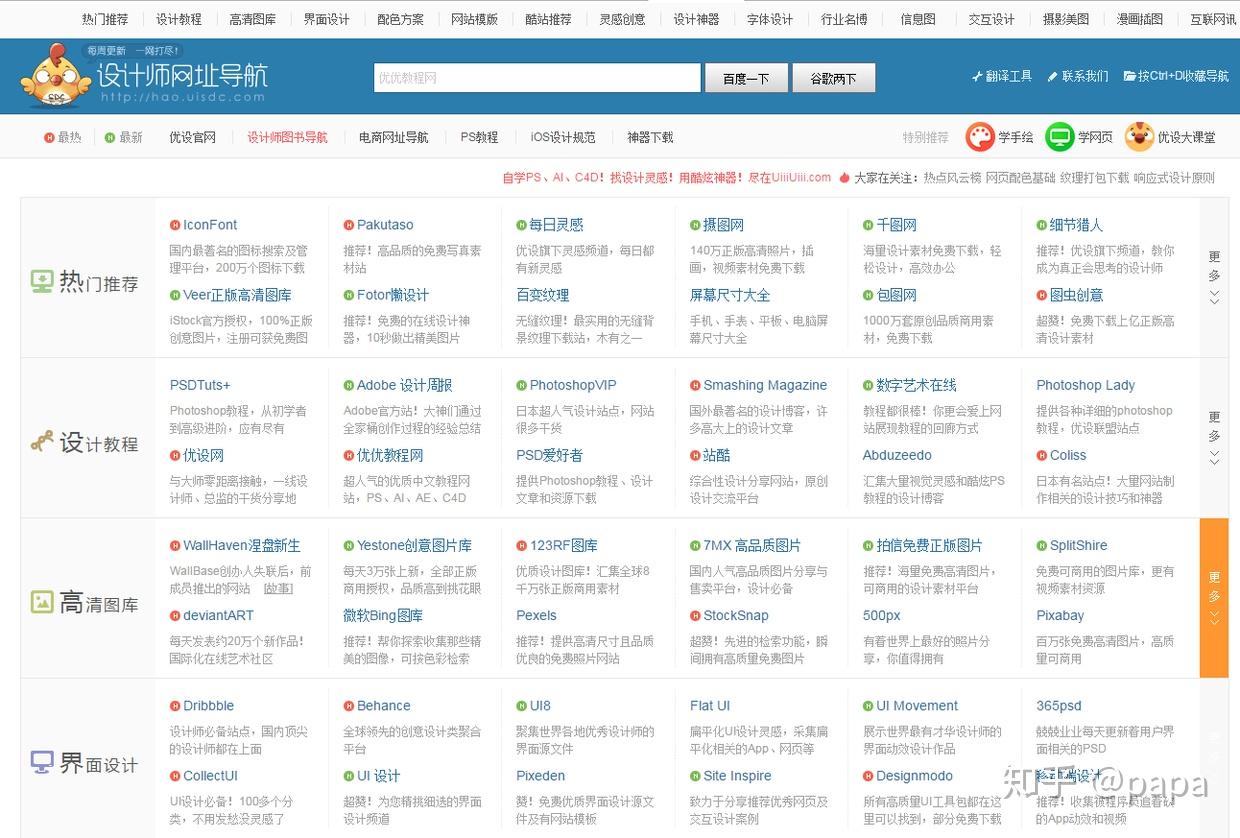Open the Dribbble link

point(209,705)
